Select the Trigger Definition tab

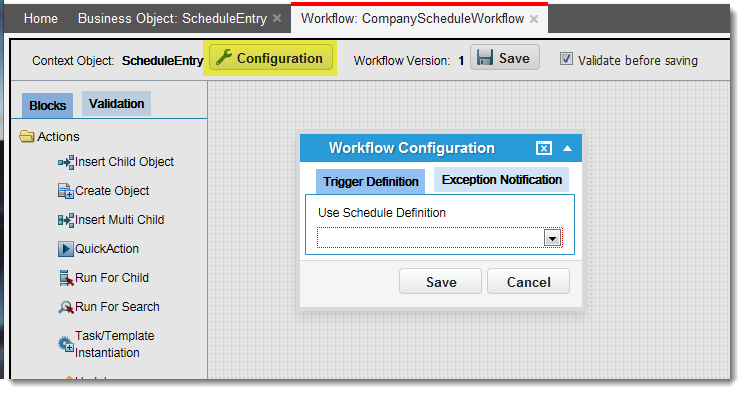coord(371,182)
